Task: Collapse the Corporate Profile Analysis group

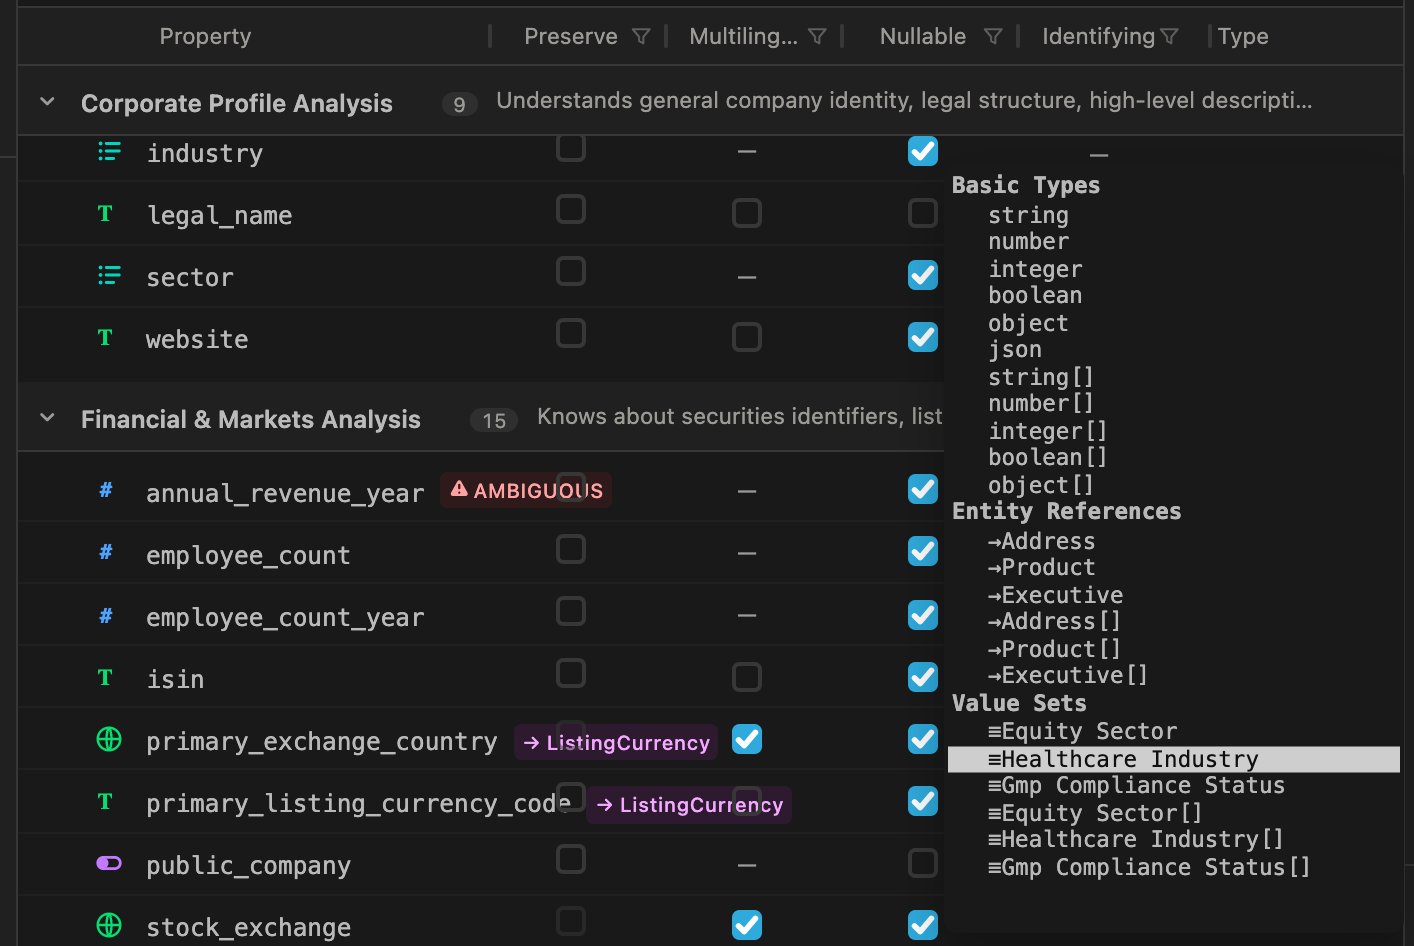Action: (47, 102)
